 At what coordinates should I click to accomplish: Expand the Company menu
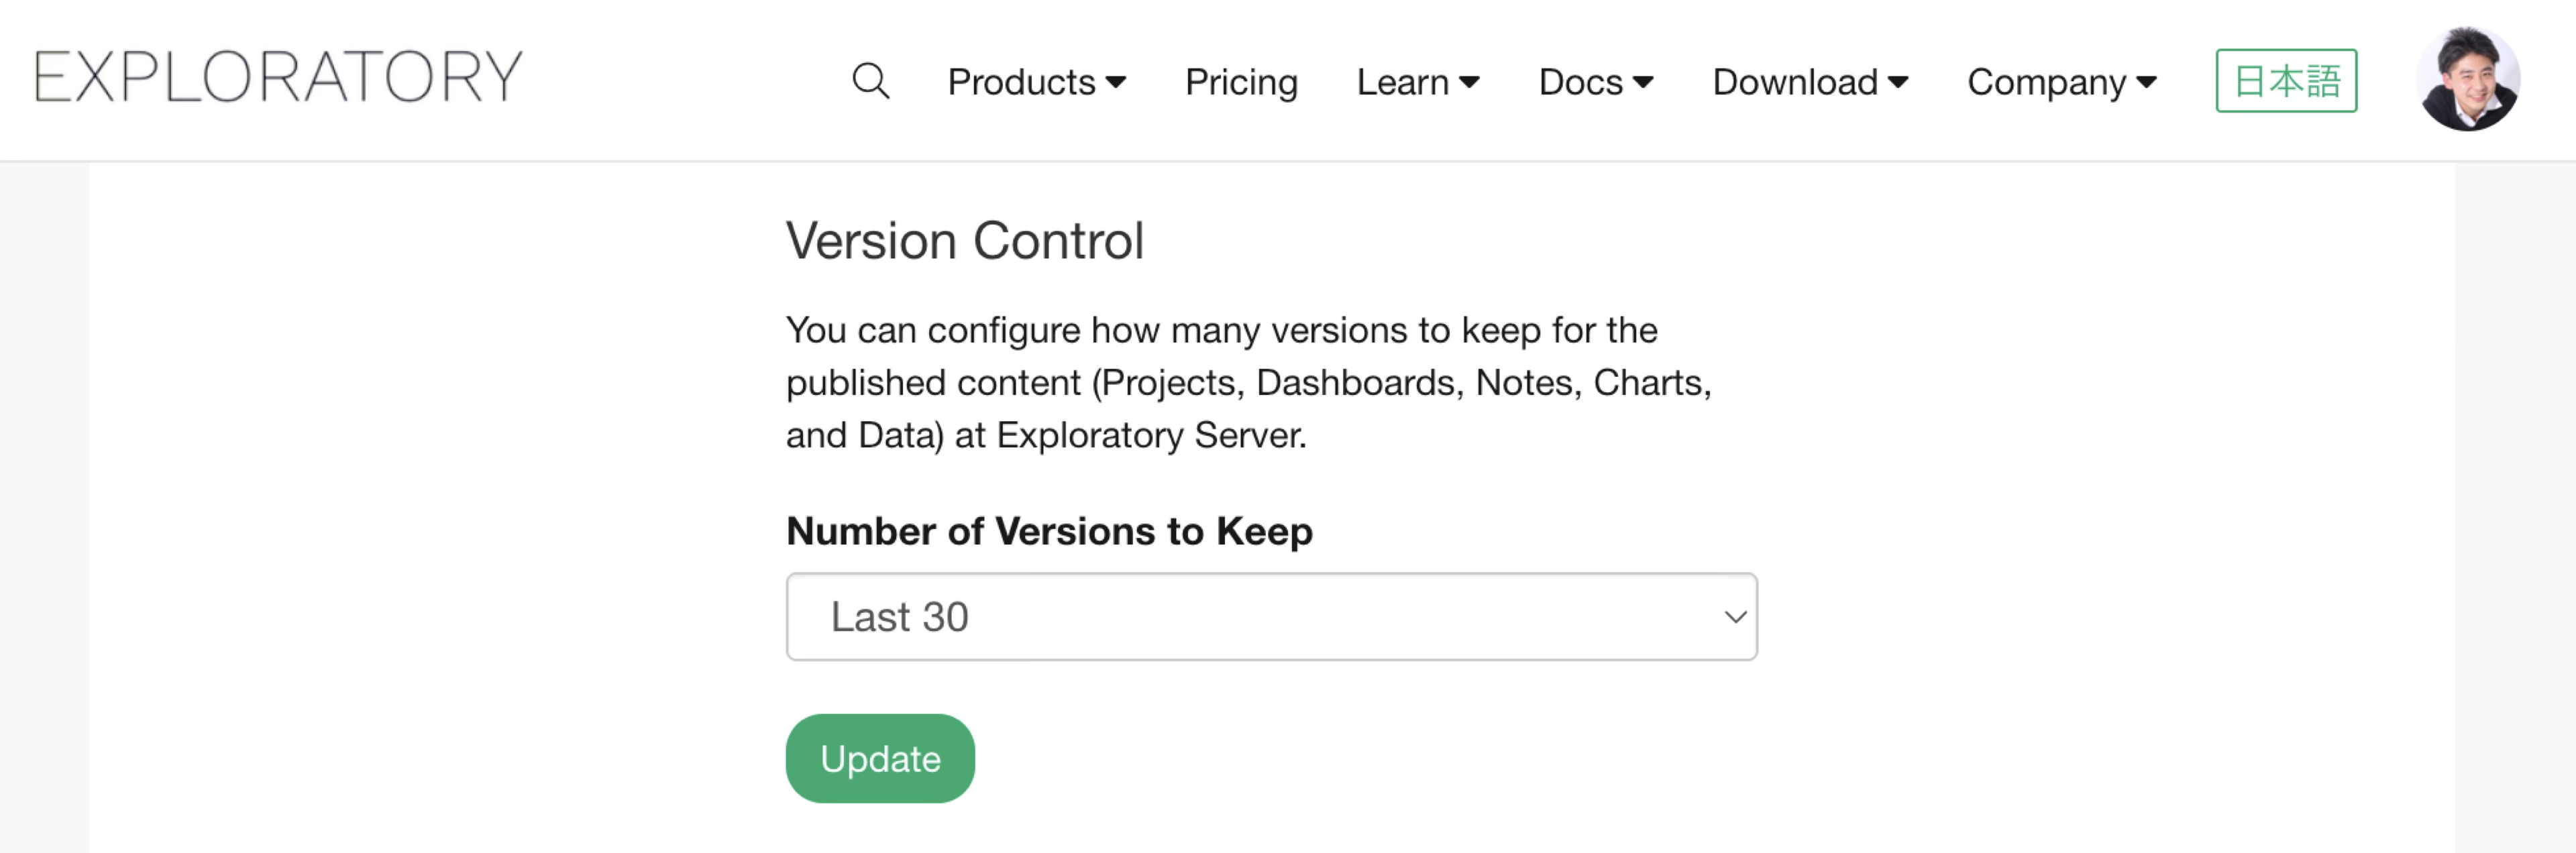click(x=2046, y=82)
